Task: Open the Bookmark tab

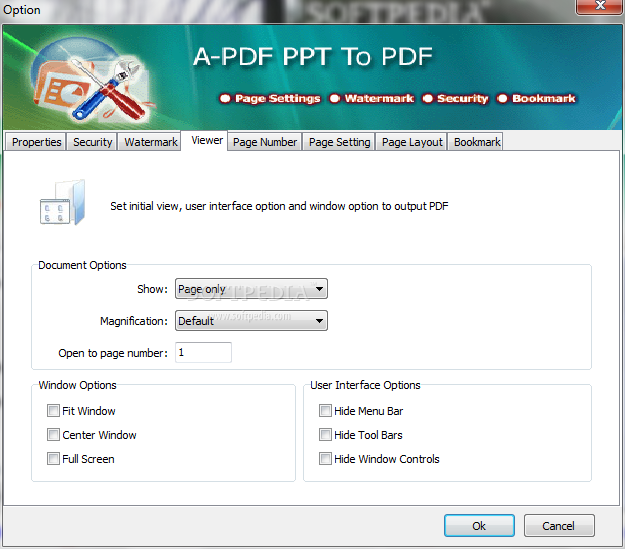Action: coord(477,142)
